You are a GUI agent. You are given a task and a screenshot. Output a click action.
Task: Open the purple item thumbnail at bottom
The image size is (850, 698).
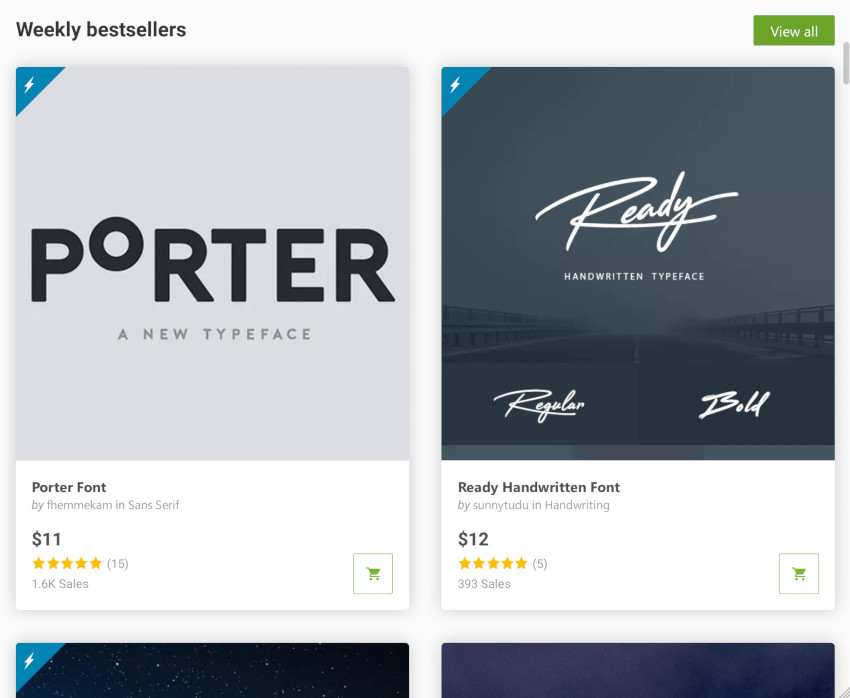[x=638, y=670]
